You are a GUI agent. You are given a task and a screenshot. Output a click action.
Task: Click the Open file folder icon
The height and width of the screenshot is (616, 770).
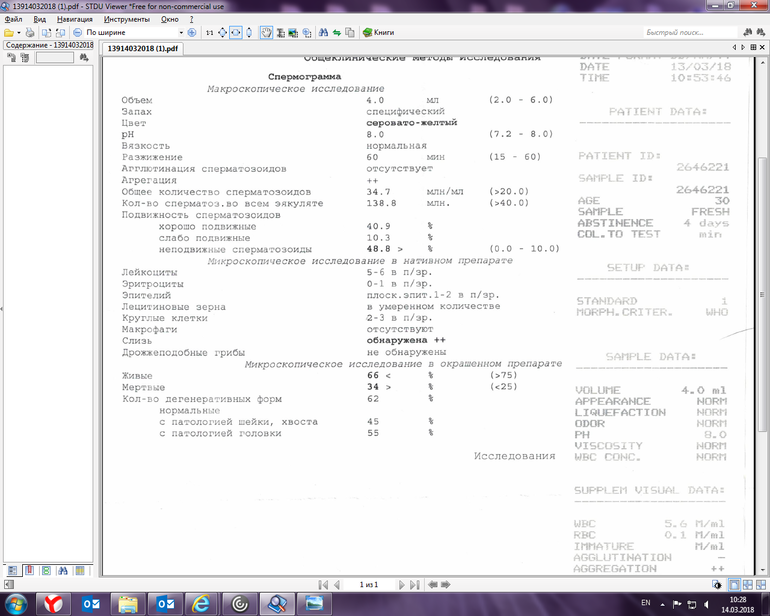coord(7,33)
